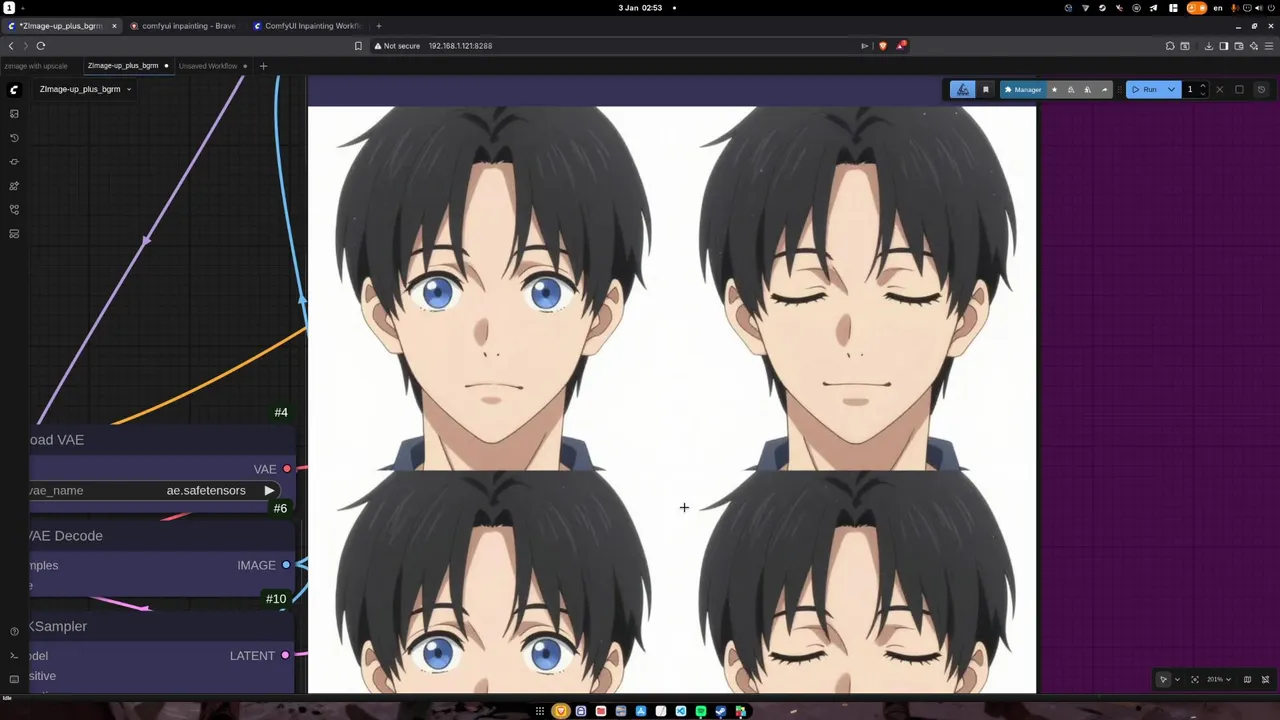Image resolution: width=1280 pixels, height=720 pixels.
Task: Open the assets sidebar panel icon
Action: pyautogui.click(x=14, y=114)
